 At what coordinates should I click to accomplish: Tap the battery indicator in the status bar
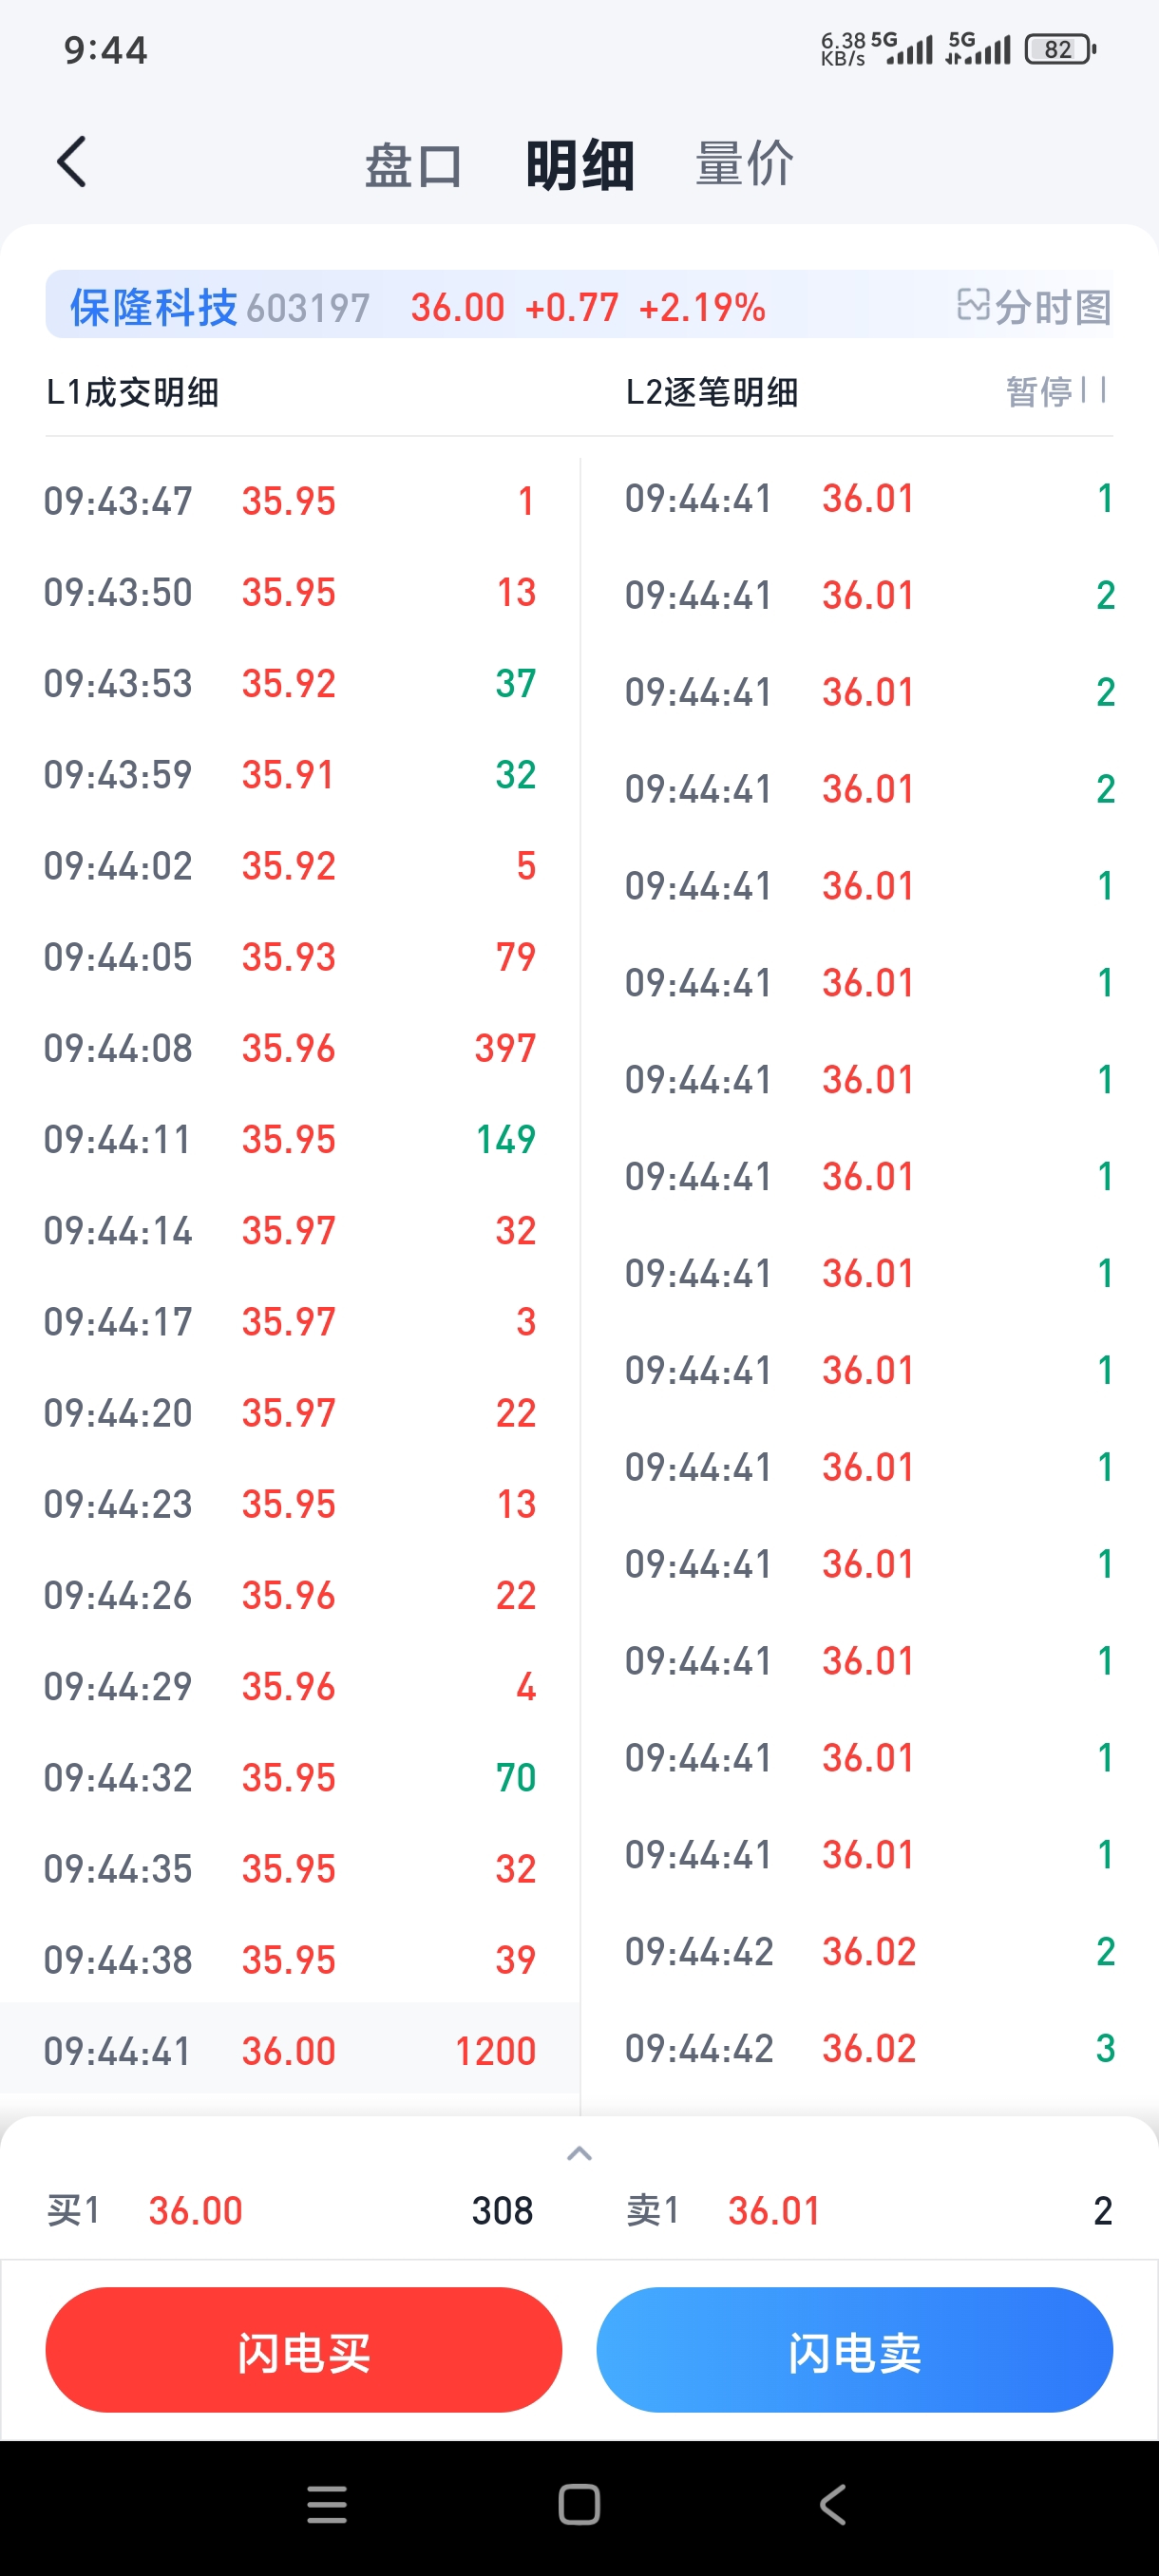(1060, 49)
